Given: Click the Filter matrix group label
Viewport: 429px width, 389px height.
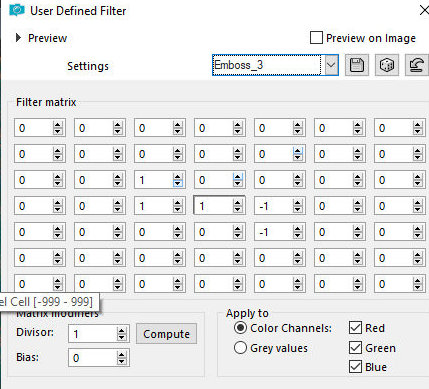Looking at the screenshot, I should tap(46, 102).
